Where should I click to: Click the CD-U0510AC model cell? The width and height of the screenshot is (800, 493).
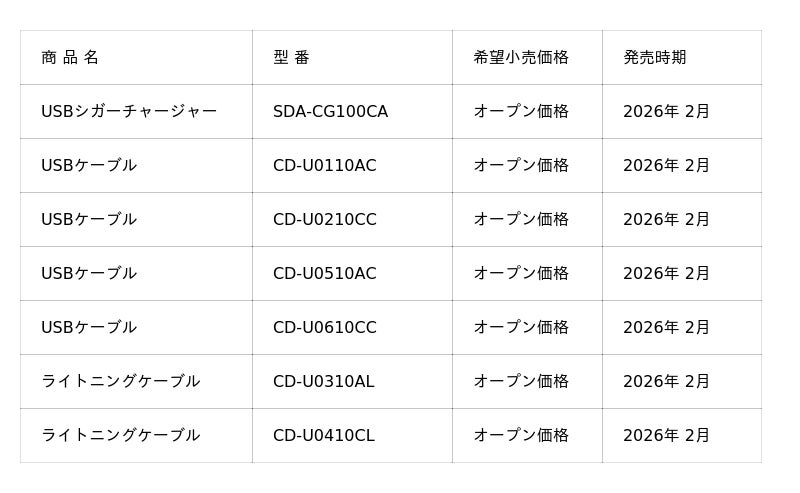(325, 274)
